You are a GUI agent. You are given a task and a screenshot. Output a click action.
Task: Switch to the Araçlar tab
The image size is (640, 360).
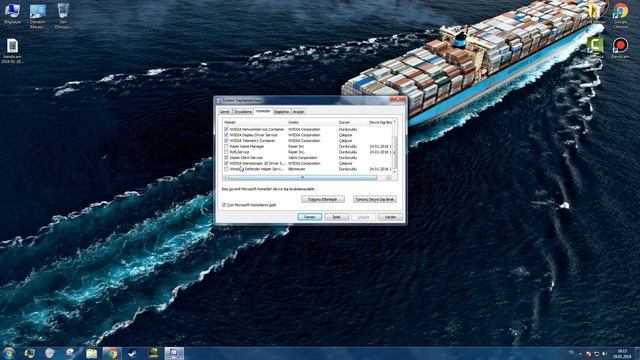point(298,111)
